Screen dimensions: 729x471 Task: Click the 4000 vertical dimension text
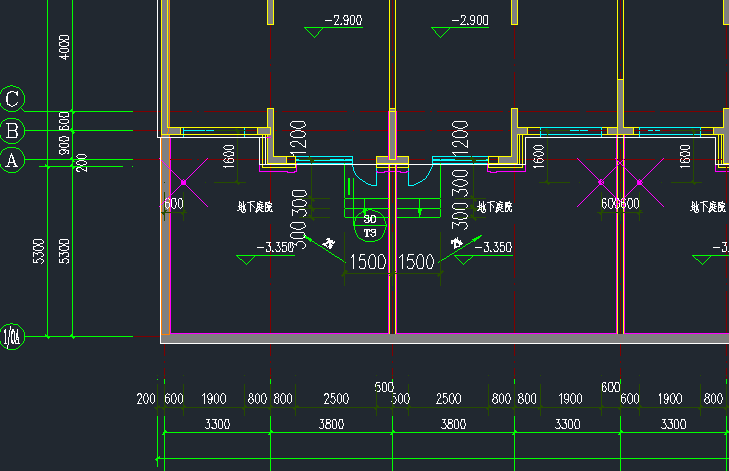(65, 47)
